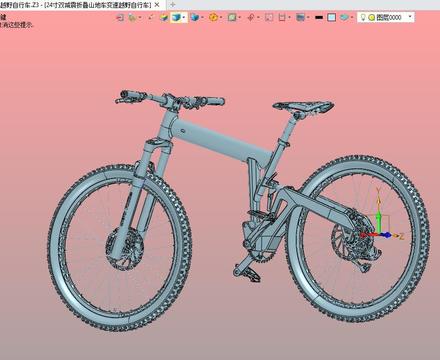Close the bicycle document tab
The image size is (440, 360).
[x=157, y=5]
